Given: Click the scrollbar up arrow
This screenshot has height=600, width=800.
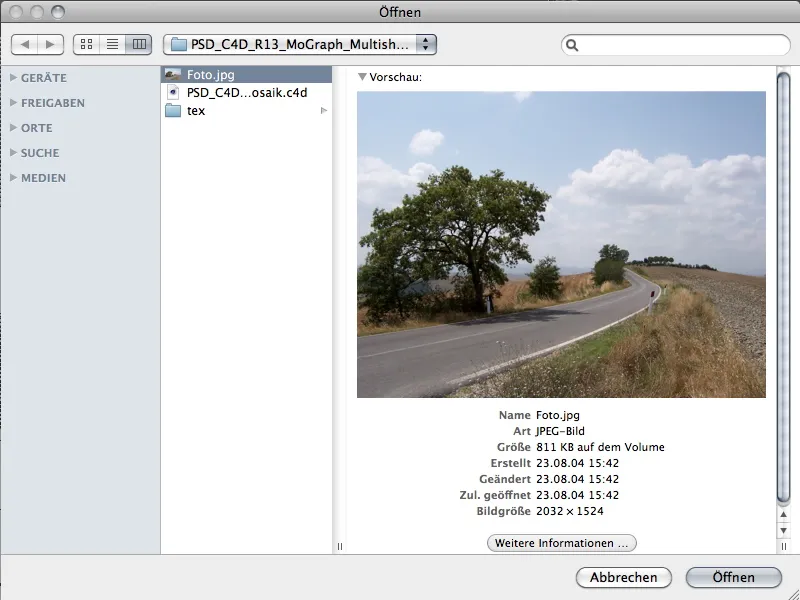Looking at the screenshot, I should point(784,515).
